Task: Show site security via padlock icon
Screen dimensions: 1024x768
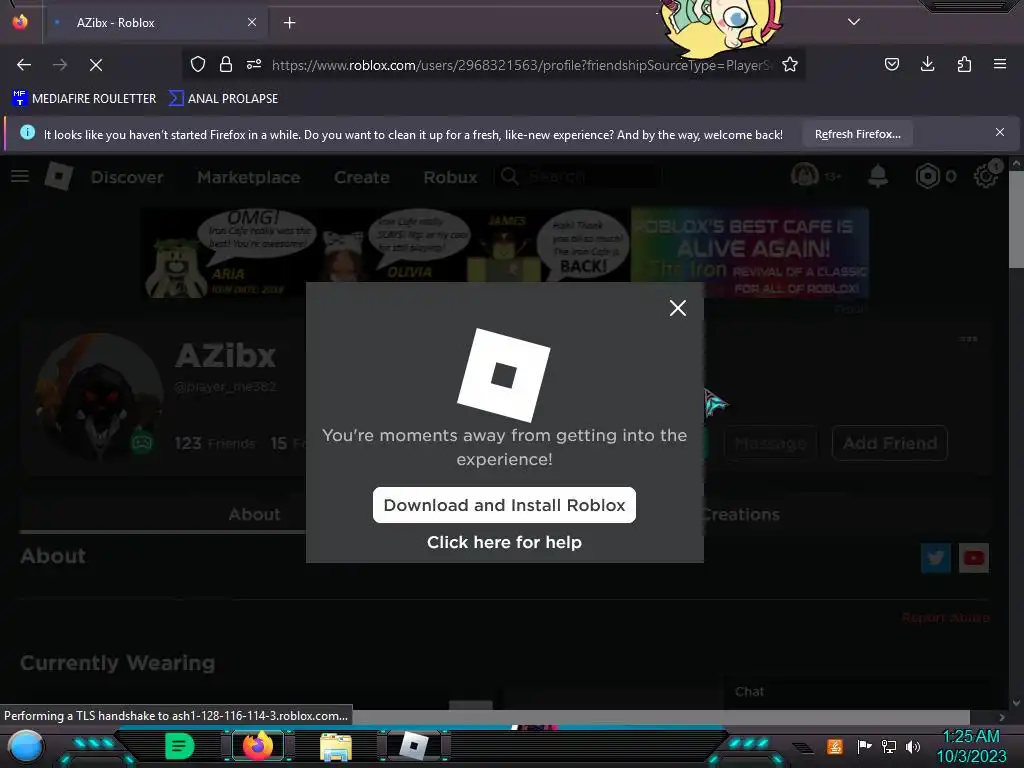Action: [x=226, y=64]
